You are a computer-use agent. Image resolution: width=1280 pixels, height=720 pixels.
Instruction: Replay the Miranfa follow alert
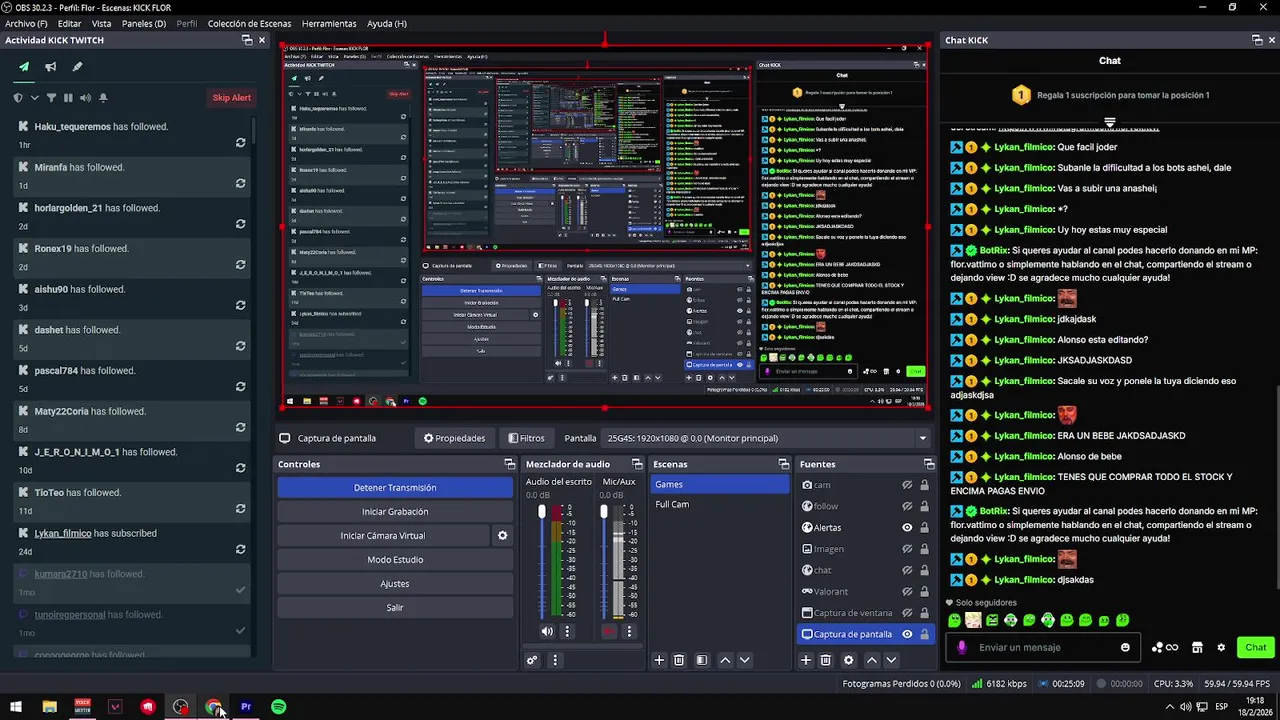tap(240, 184)
